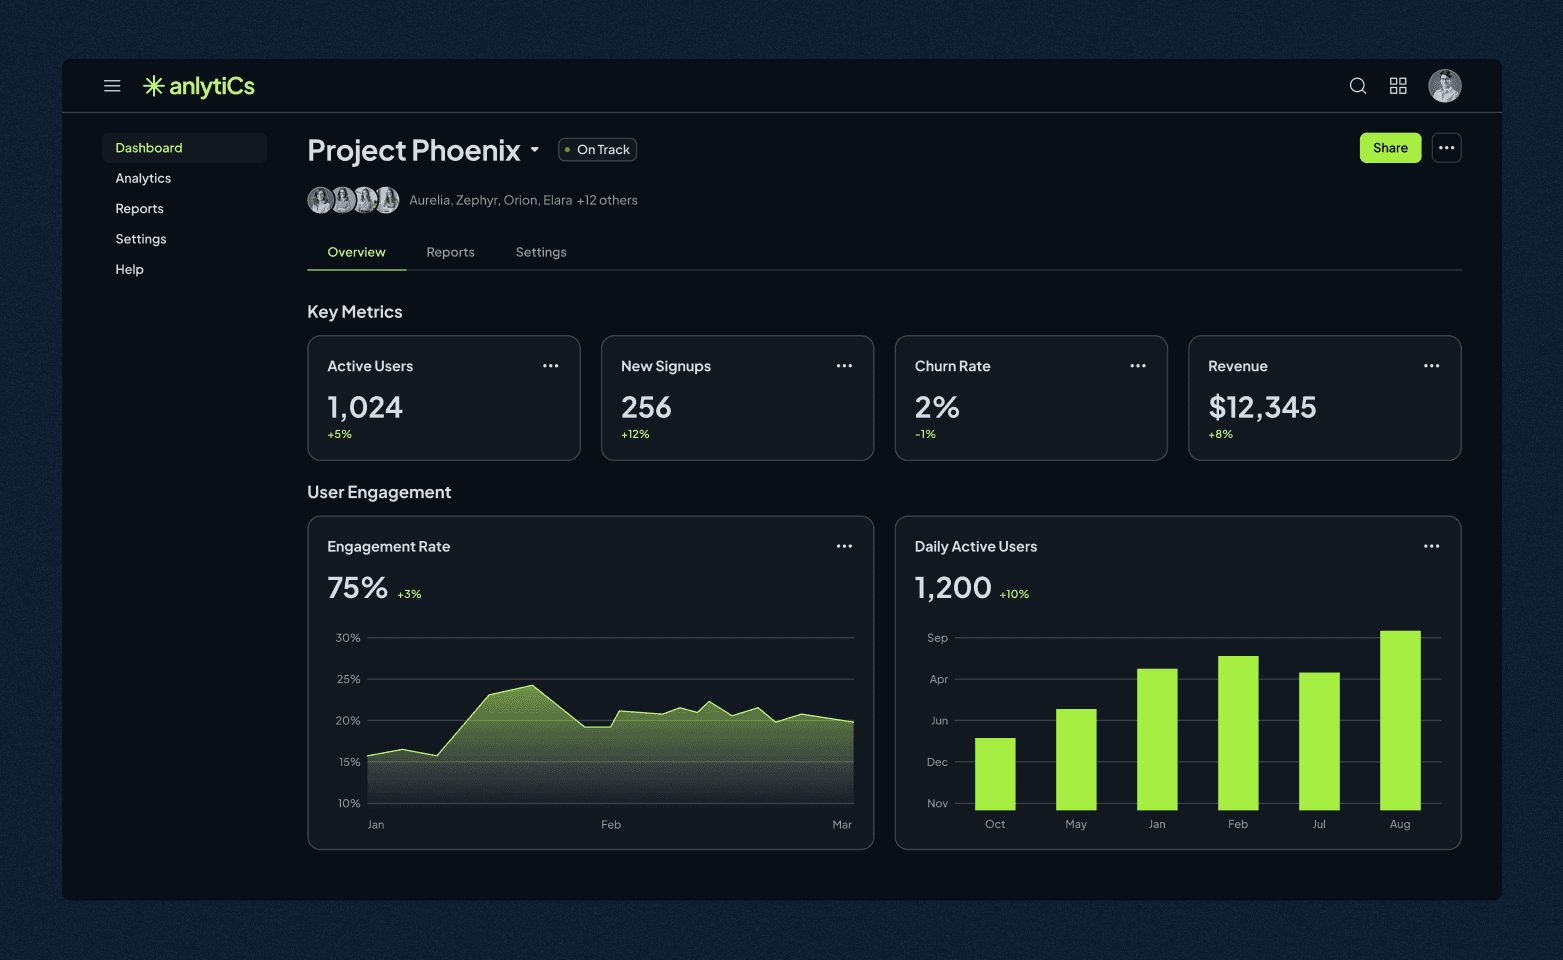The image size is (1563, 960).
Task: Open Settings in the sidebar
Action: (x=141, y=239)
